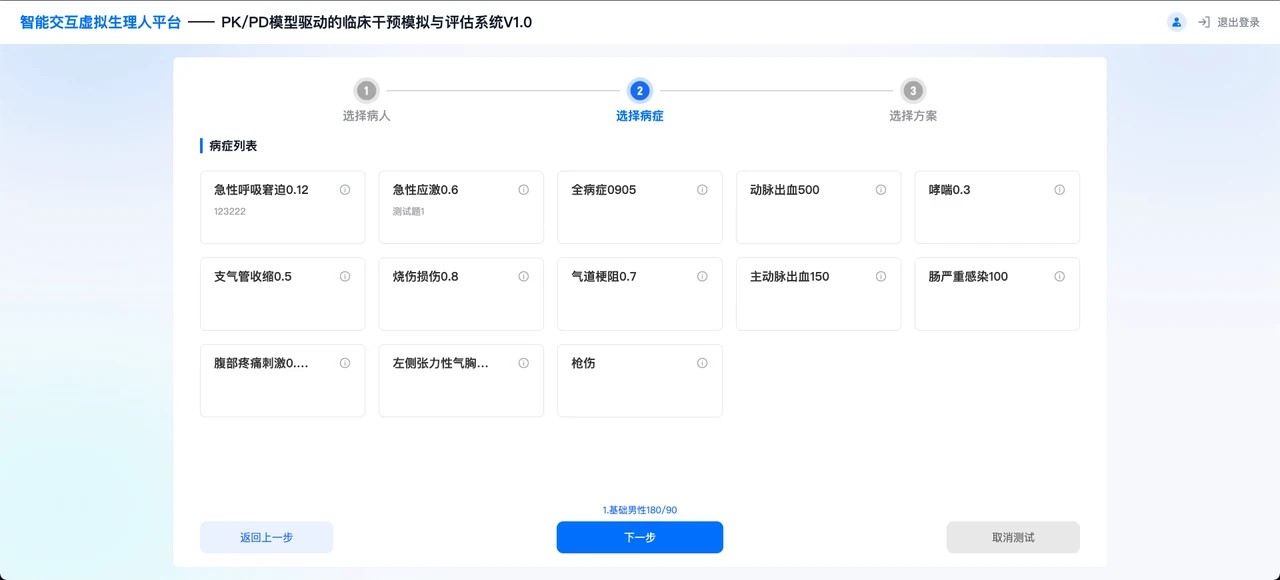Click the 取消测试 button

click(x=1013, y=537)
